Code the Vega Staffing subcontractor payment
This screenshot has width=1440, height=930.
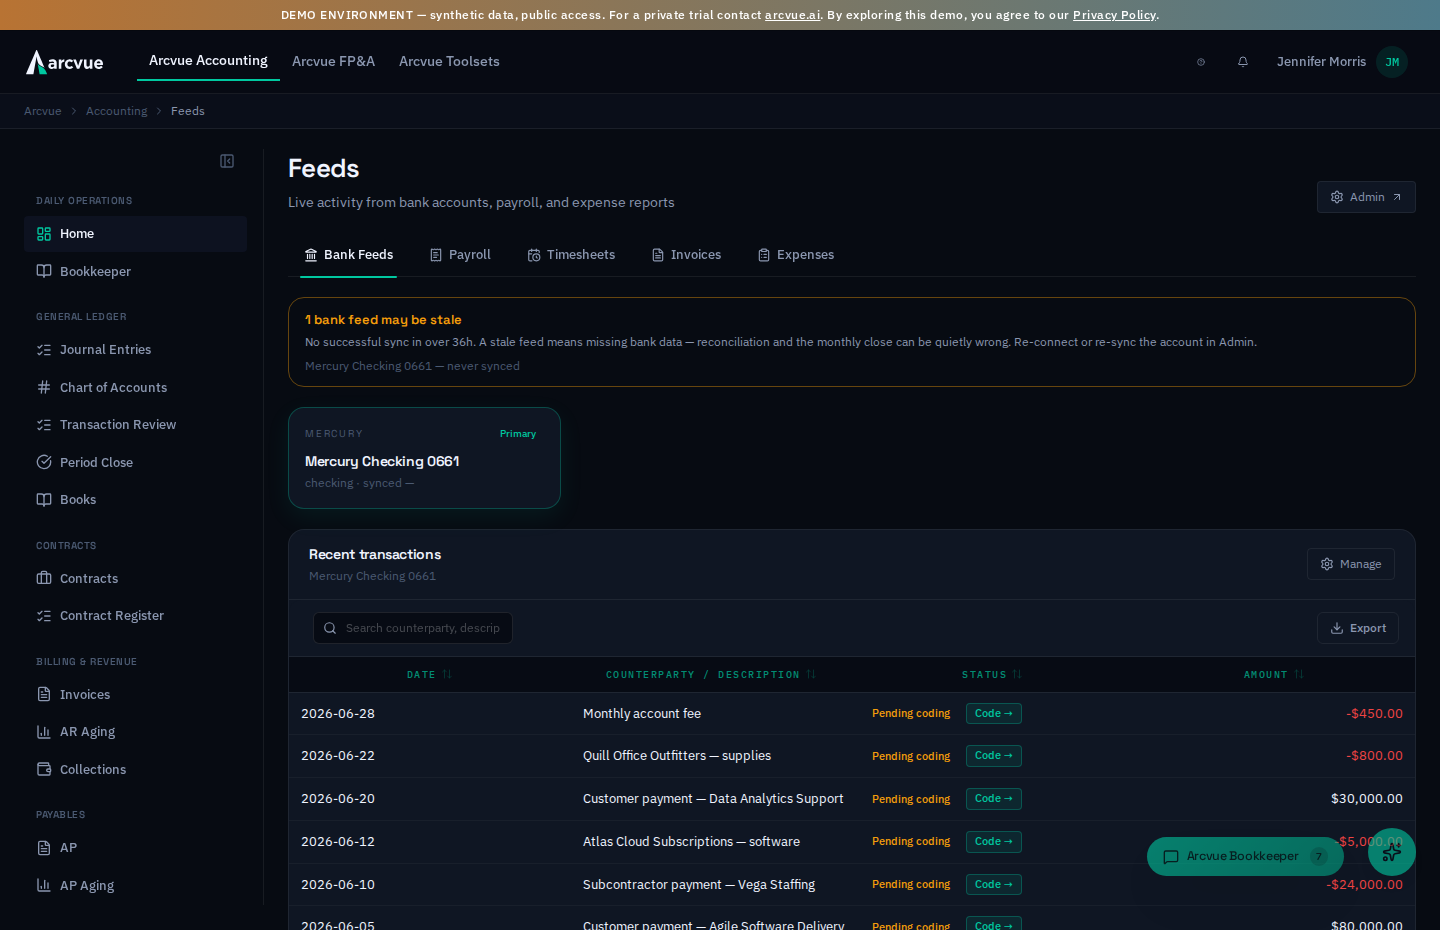point(994,885)
